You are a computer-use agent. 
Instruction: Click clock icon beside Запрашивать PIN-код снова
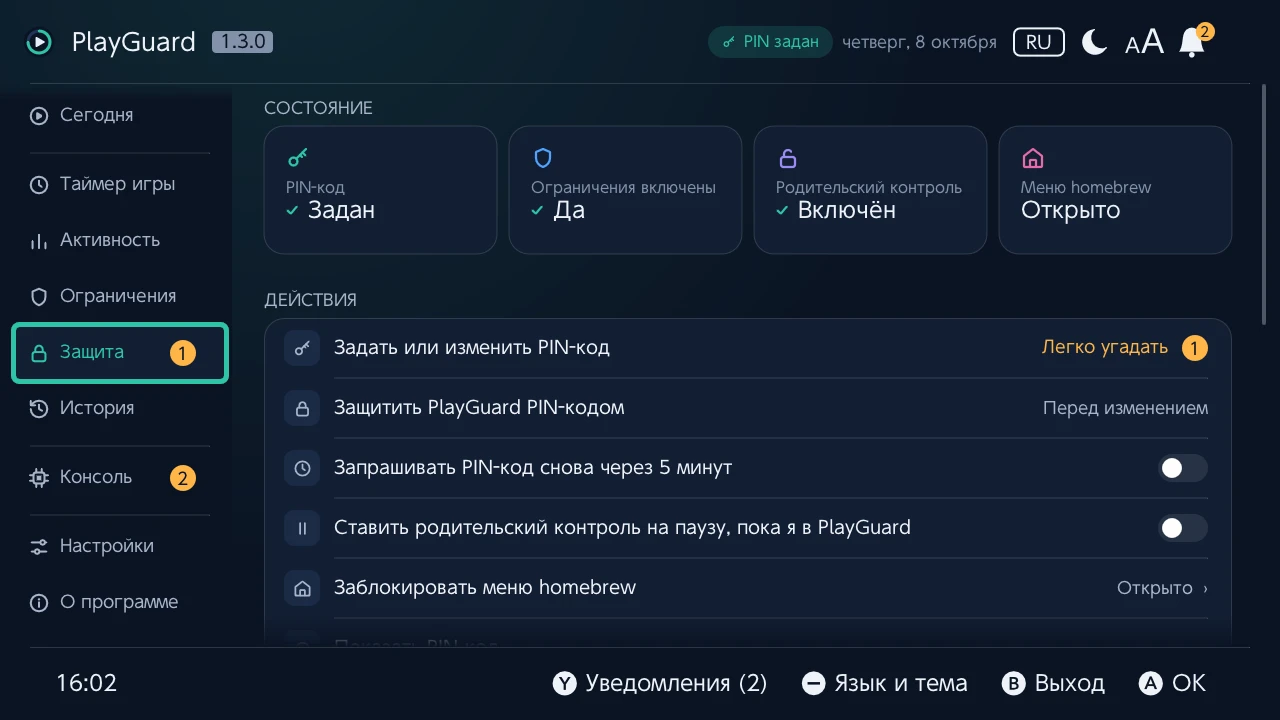click(x=302, y=468)
